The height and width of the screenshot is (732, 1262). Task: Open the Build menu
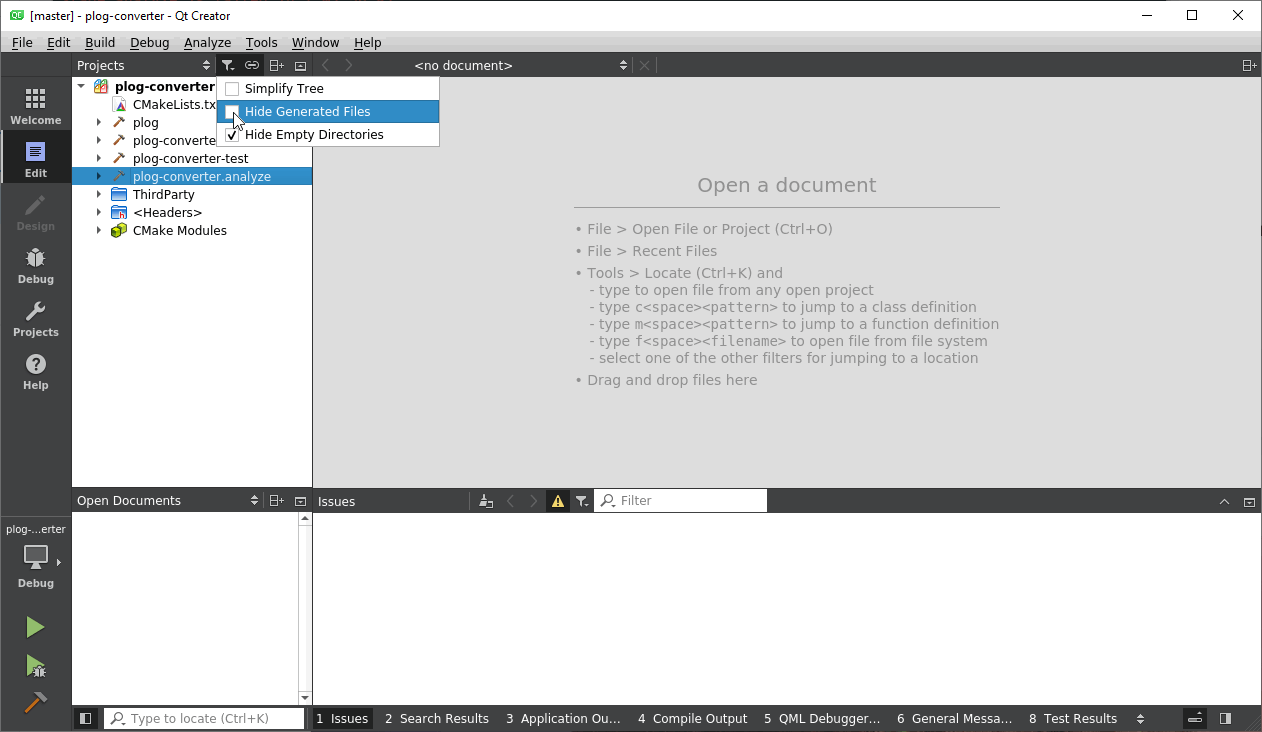tap(100, 42)
